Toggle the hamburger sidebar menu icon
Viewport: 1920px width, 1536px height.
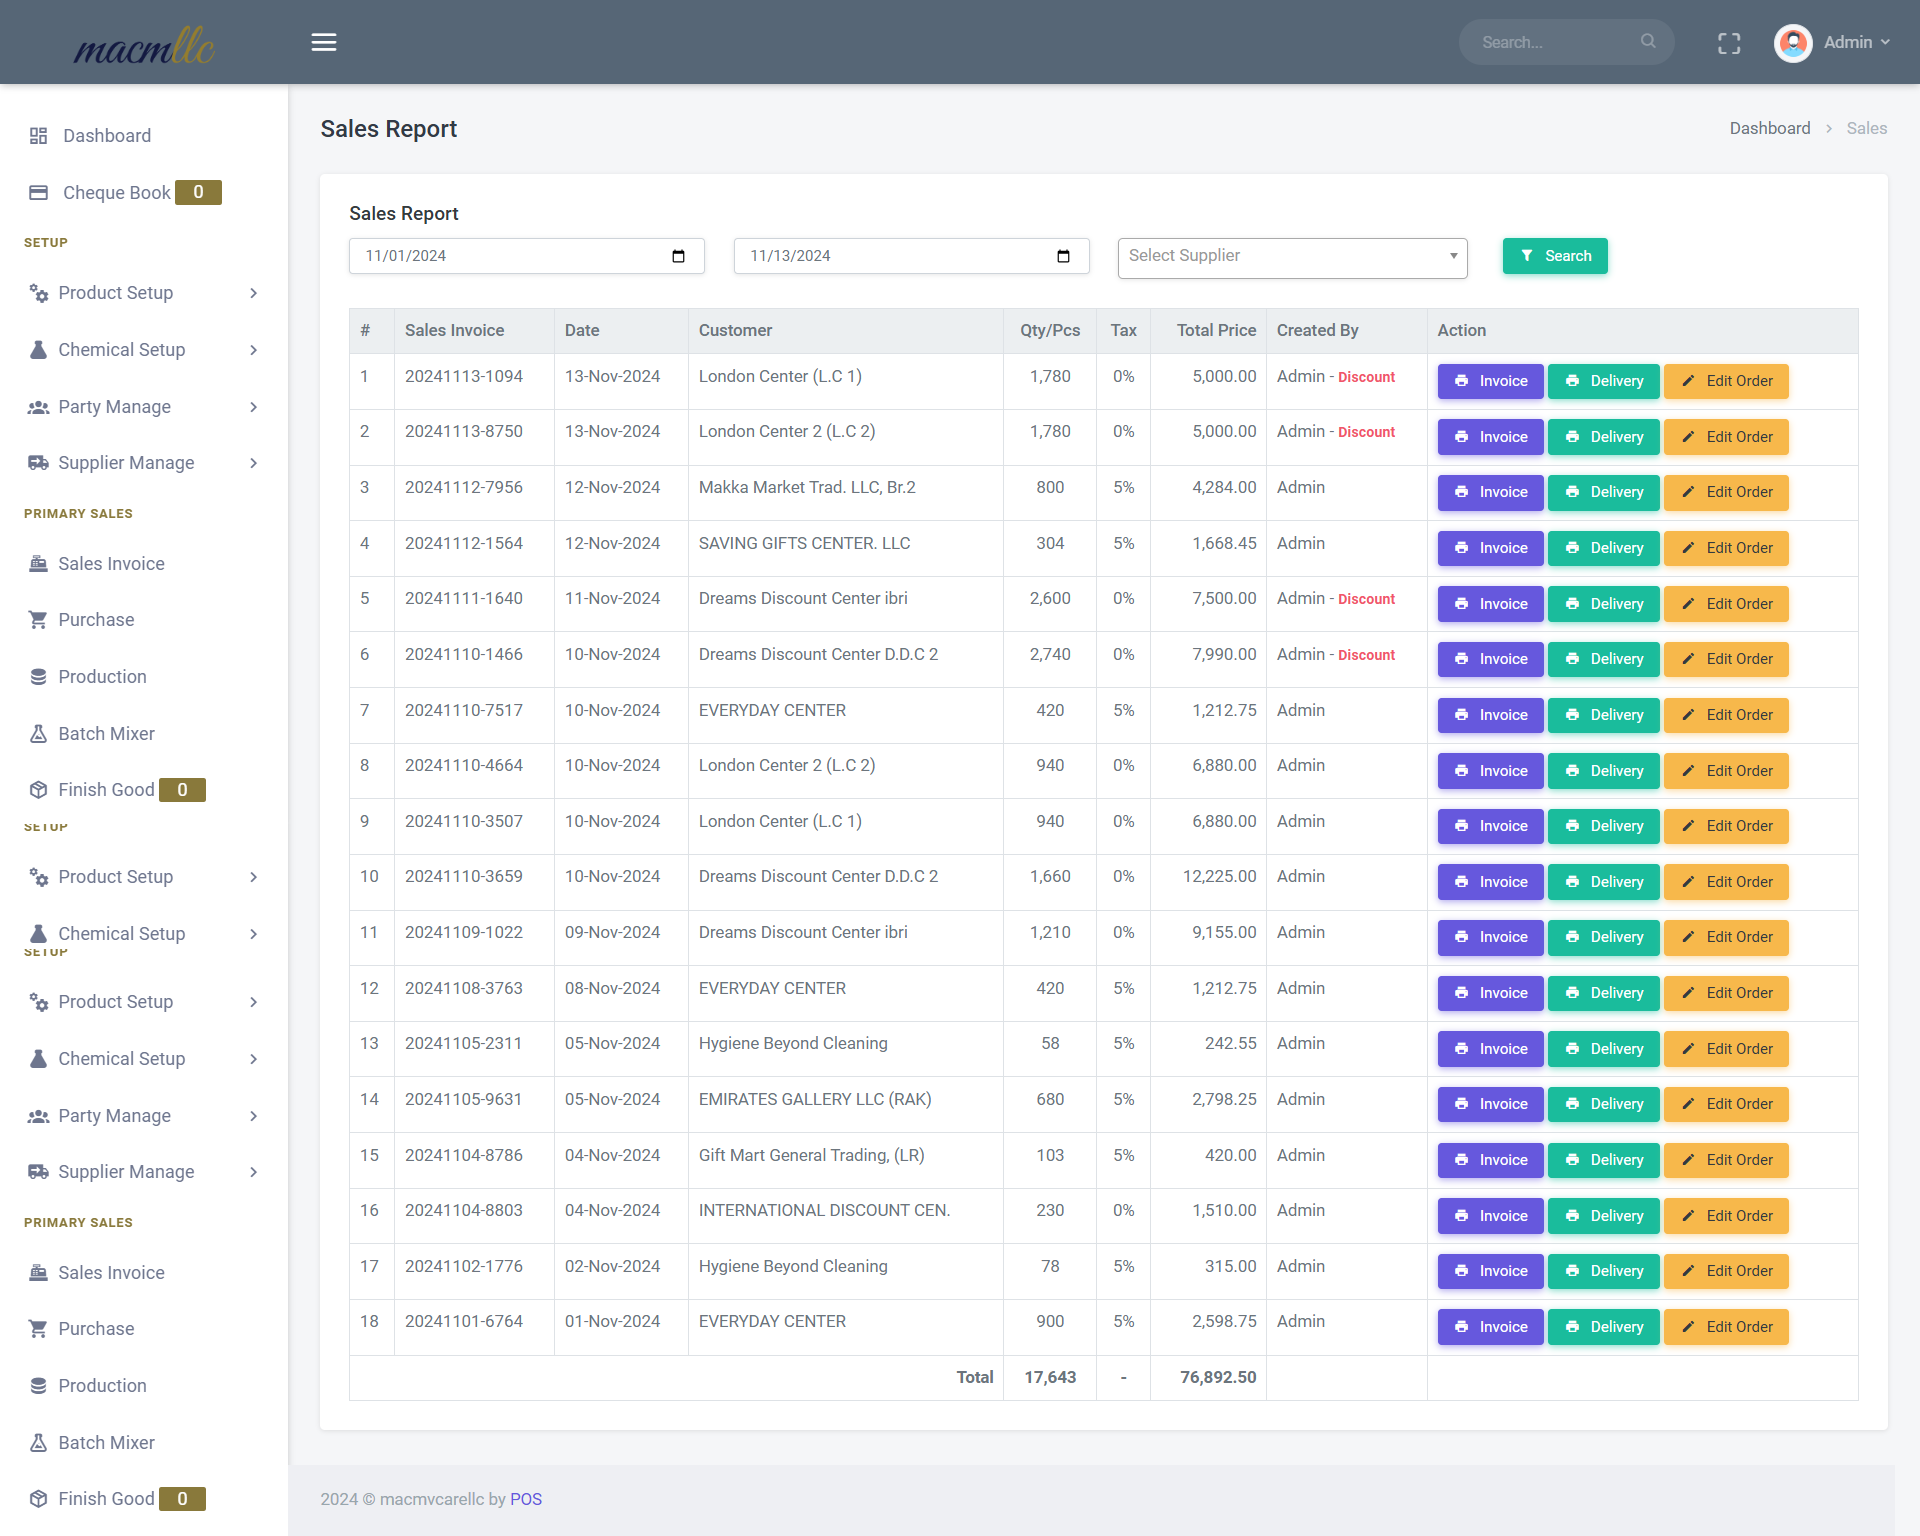pos(323,42)
